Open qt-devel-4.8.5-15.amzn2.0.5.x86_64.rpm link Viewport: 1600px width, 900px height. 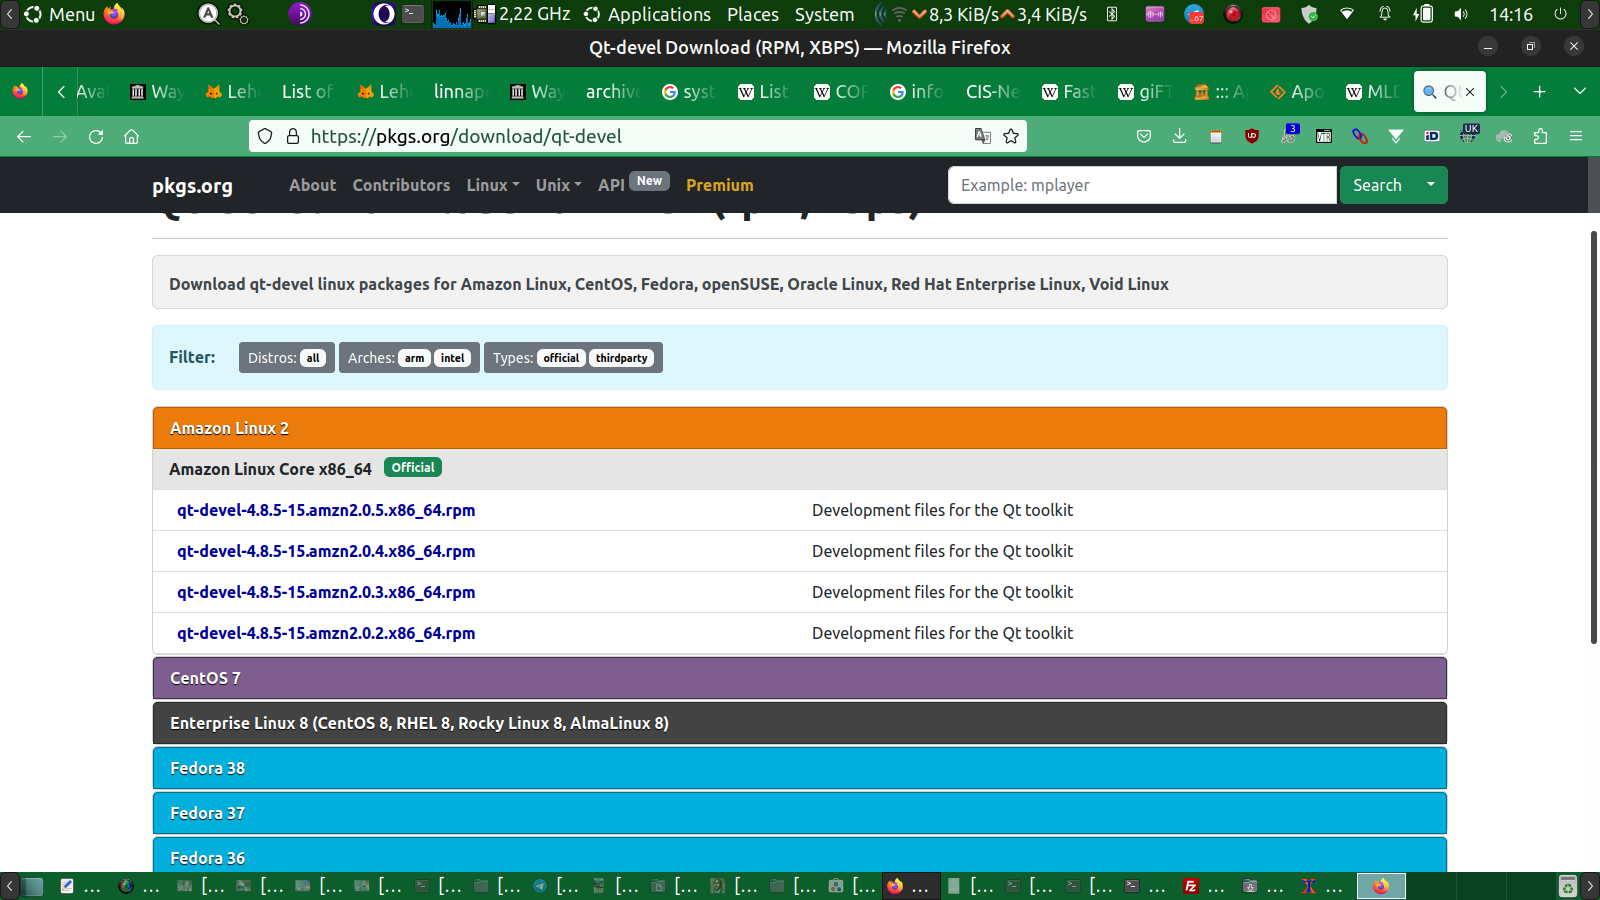coord(326,510)
